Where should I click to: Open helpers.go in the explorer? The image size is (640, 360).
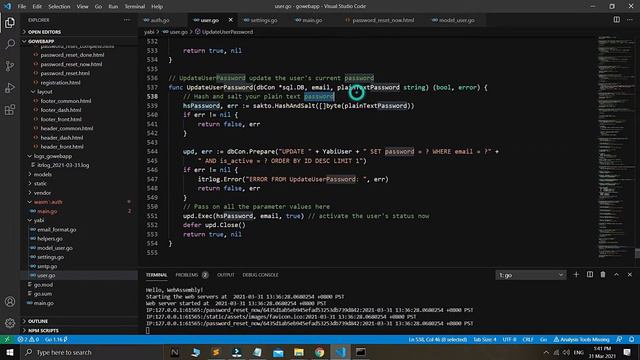coord(50,239)
